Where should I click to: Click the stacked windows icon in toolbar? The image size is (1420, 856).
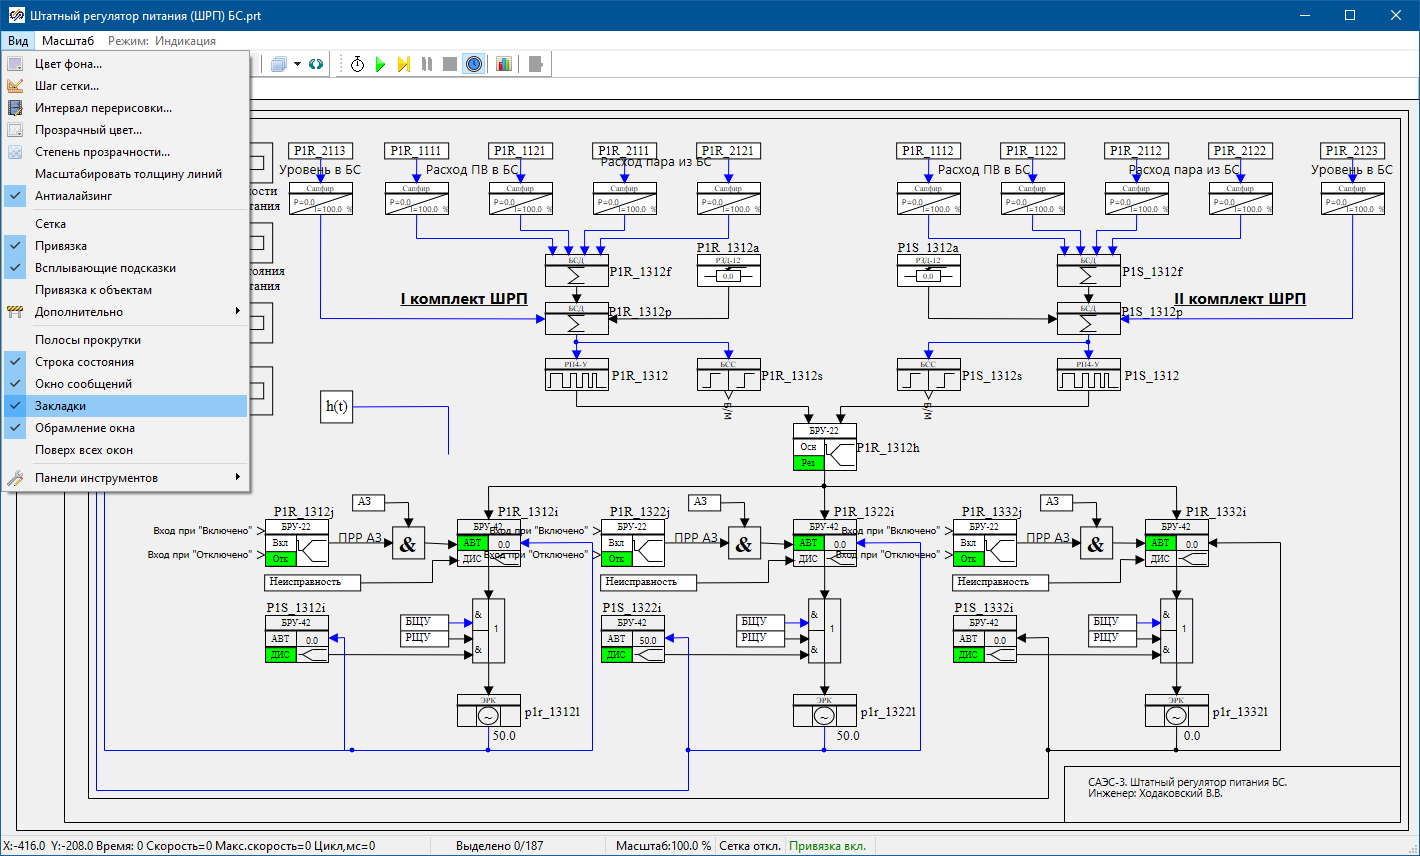coord(278,64)
